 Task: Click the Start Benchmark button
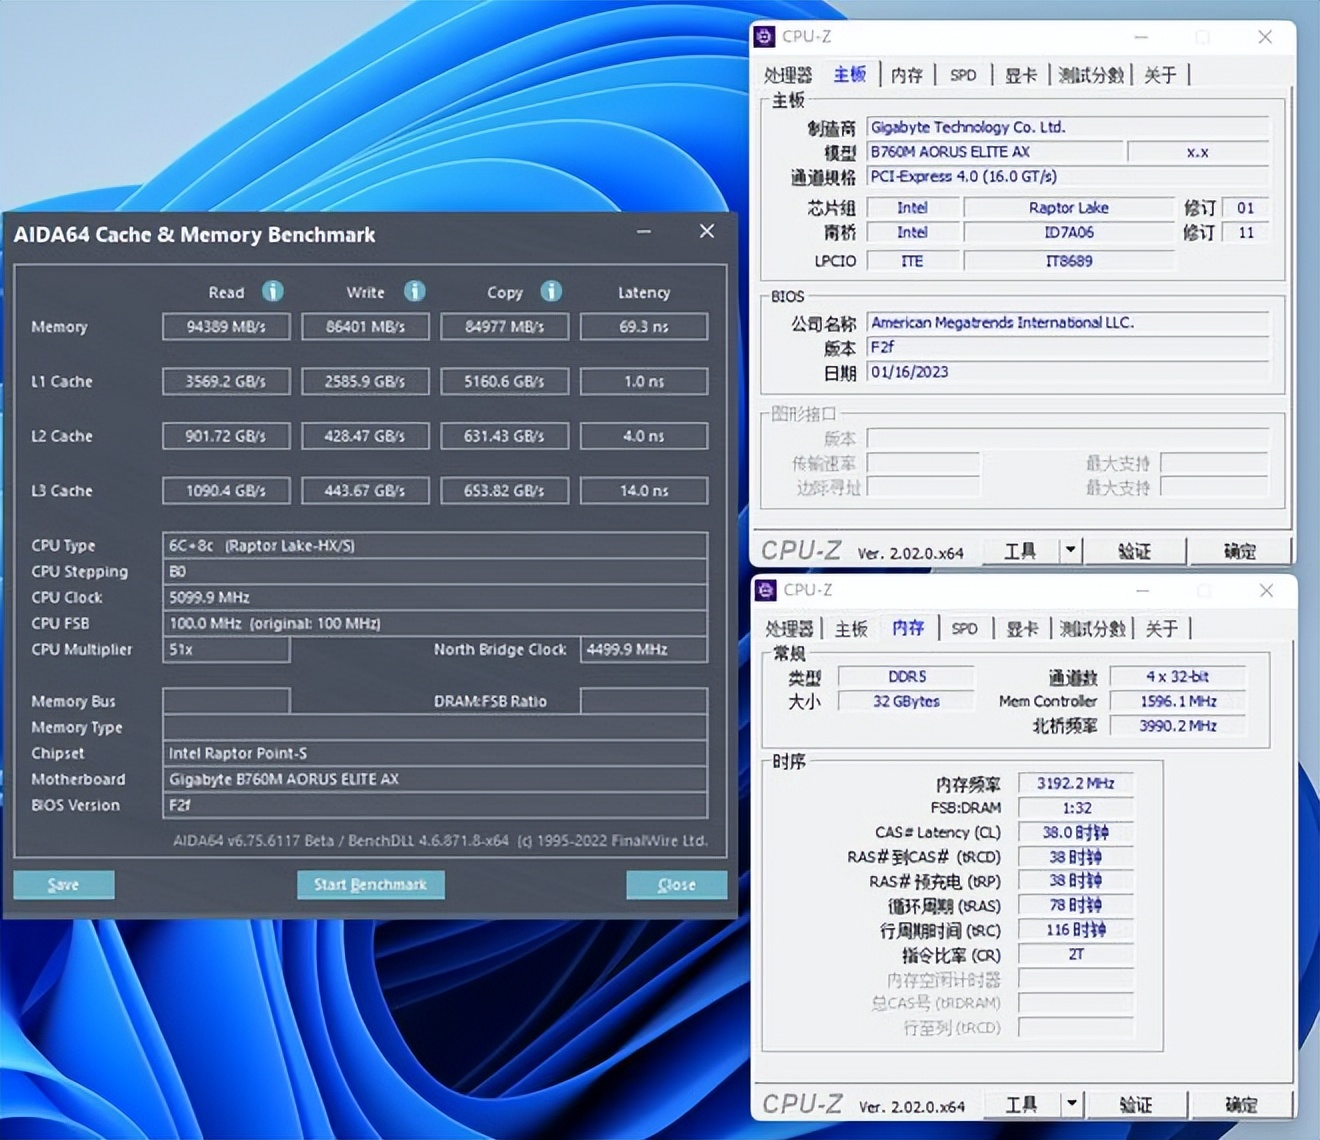pyautogui.click(x=370, y=884)
